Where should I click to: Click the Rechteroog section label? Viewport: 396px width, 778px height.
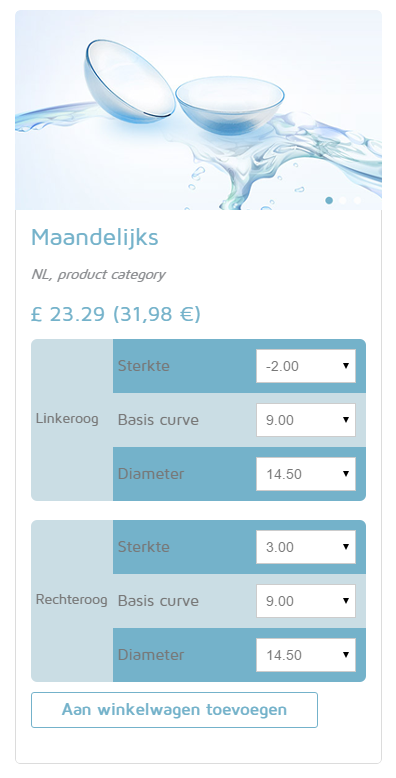coord(71,600)
